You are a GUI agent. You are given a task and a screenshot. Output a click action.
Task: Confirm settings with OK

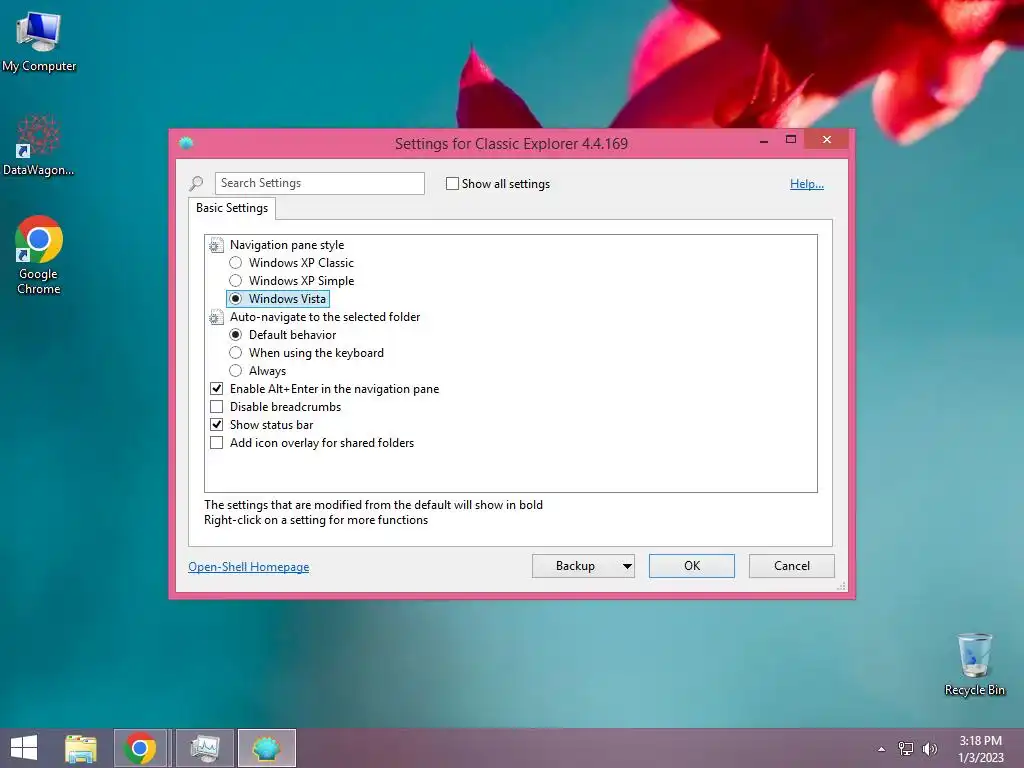pos(692,566)
